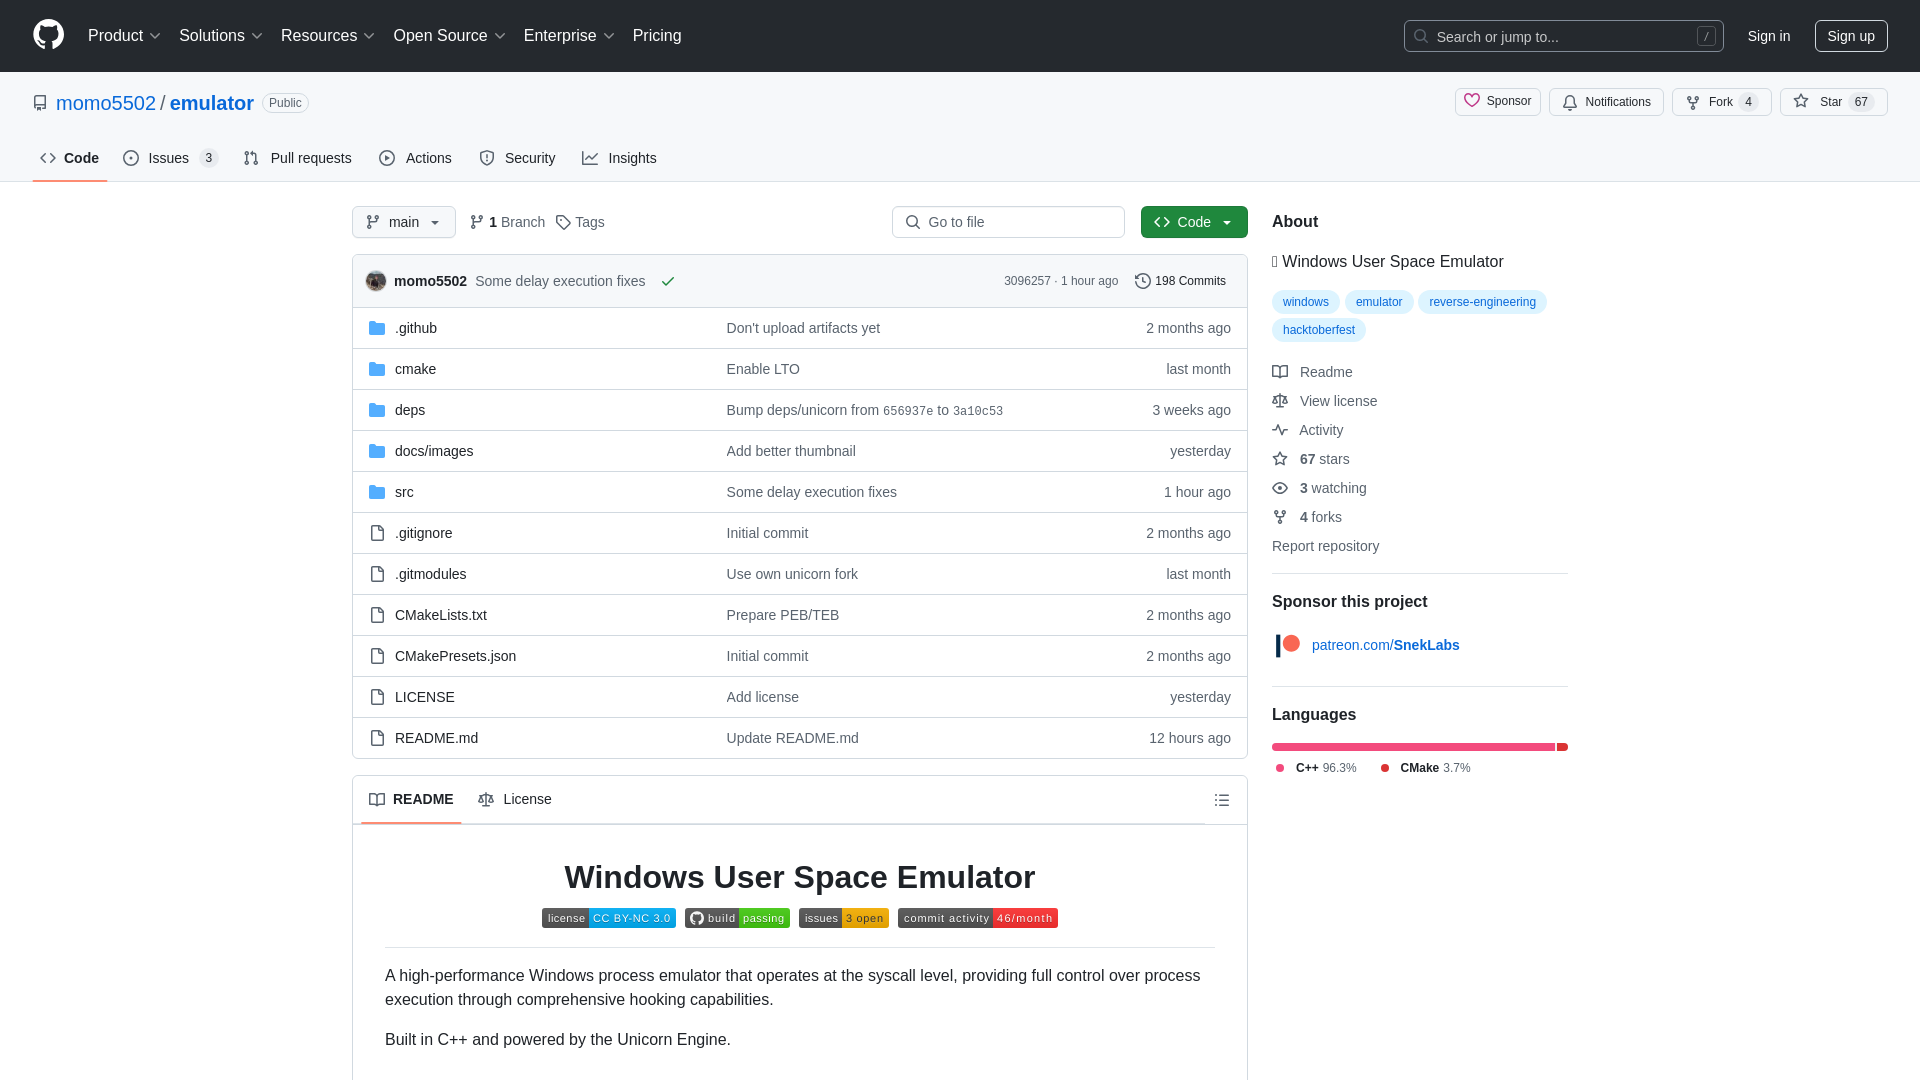Image resolution: width=1920 pixels, height=1080 pixels.
Task: Expand the Resources menu
Action: [x=328, y=36]
